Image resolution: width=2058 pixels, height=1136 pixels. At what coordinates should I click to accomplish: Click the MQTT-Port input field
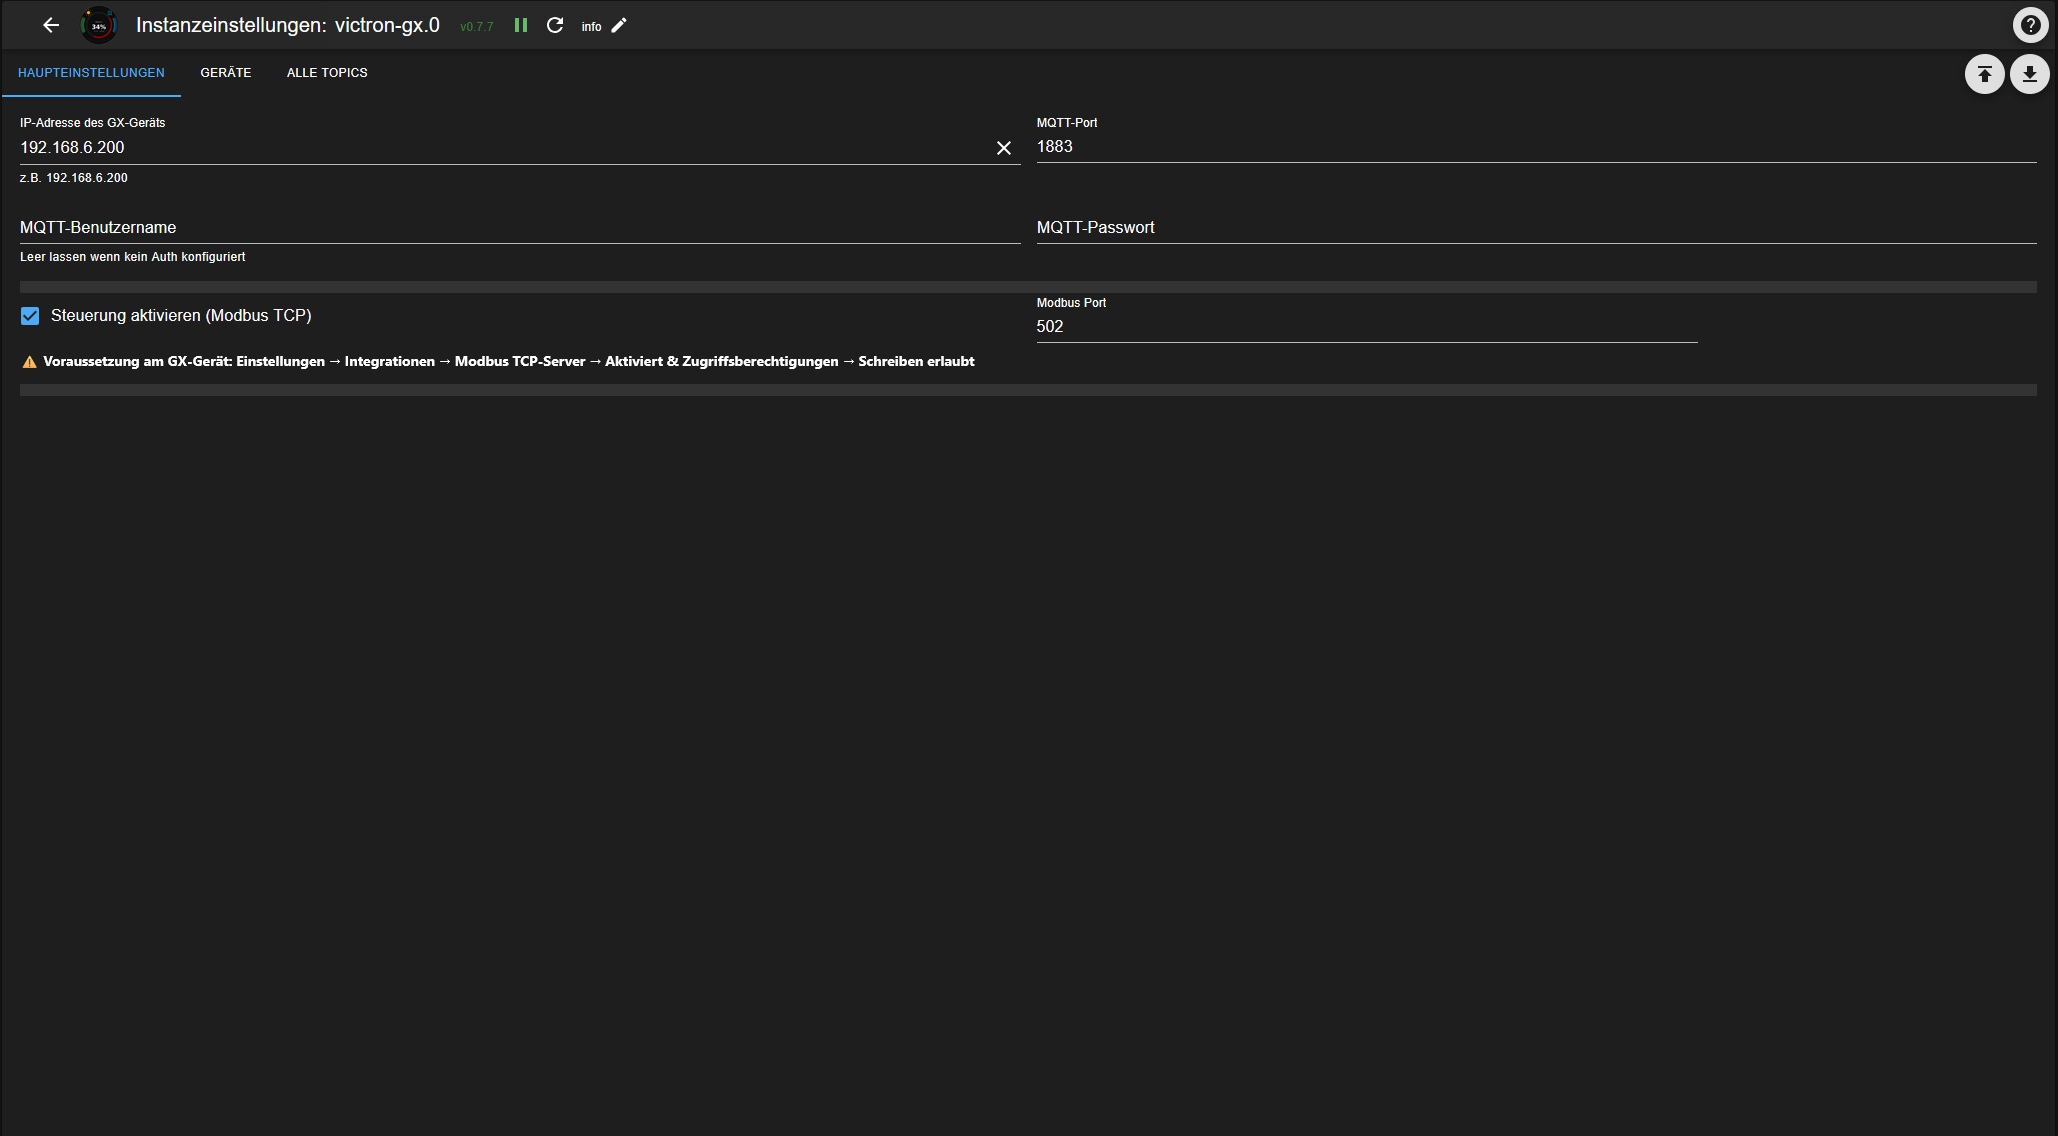1536,147
